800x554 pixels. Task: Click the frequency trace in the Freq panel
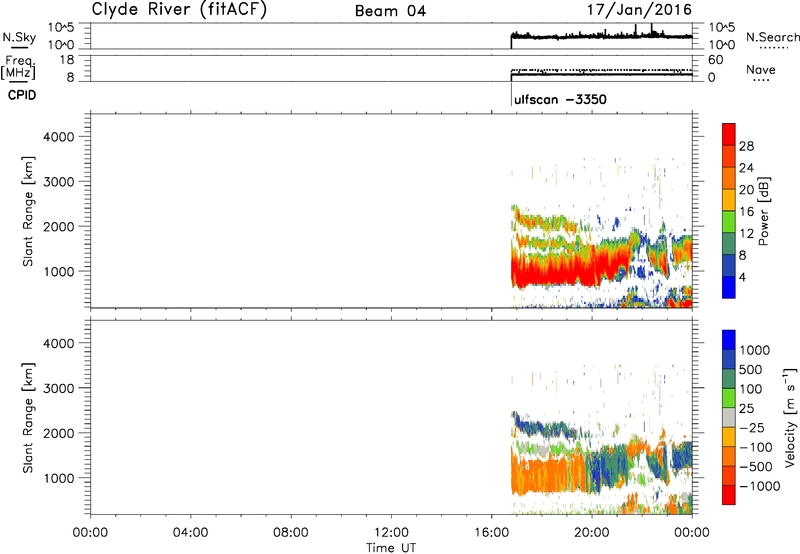coord(602,75)
